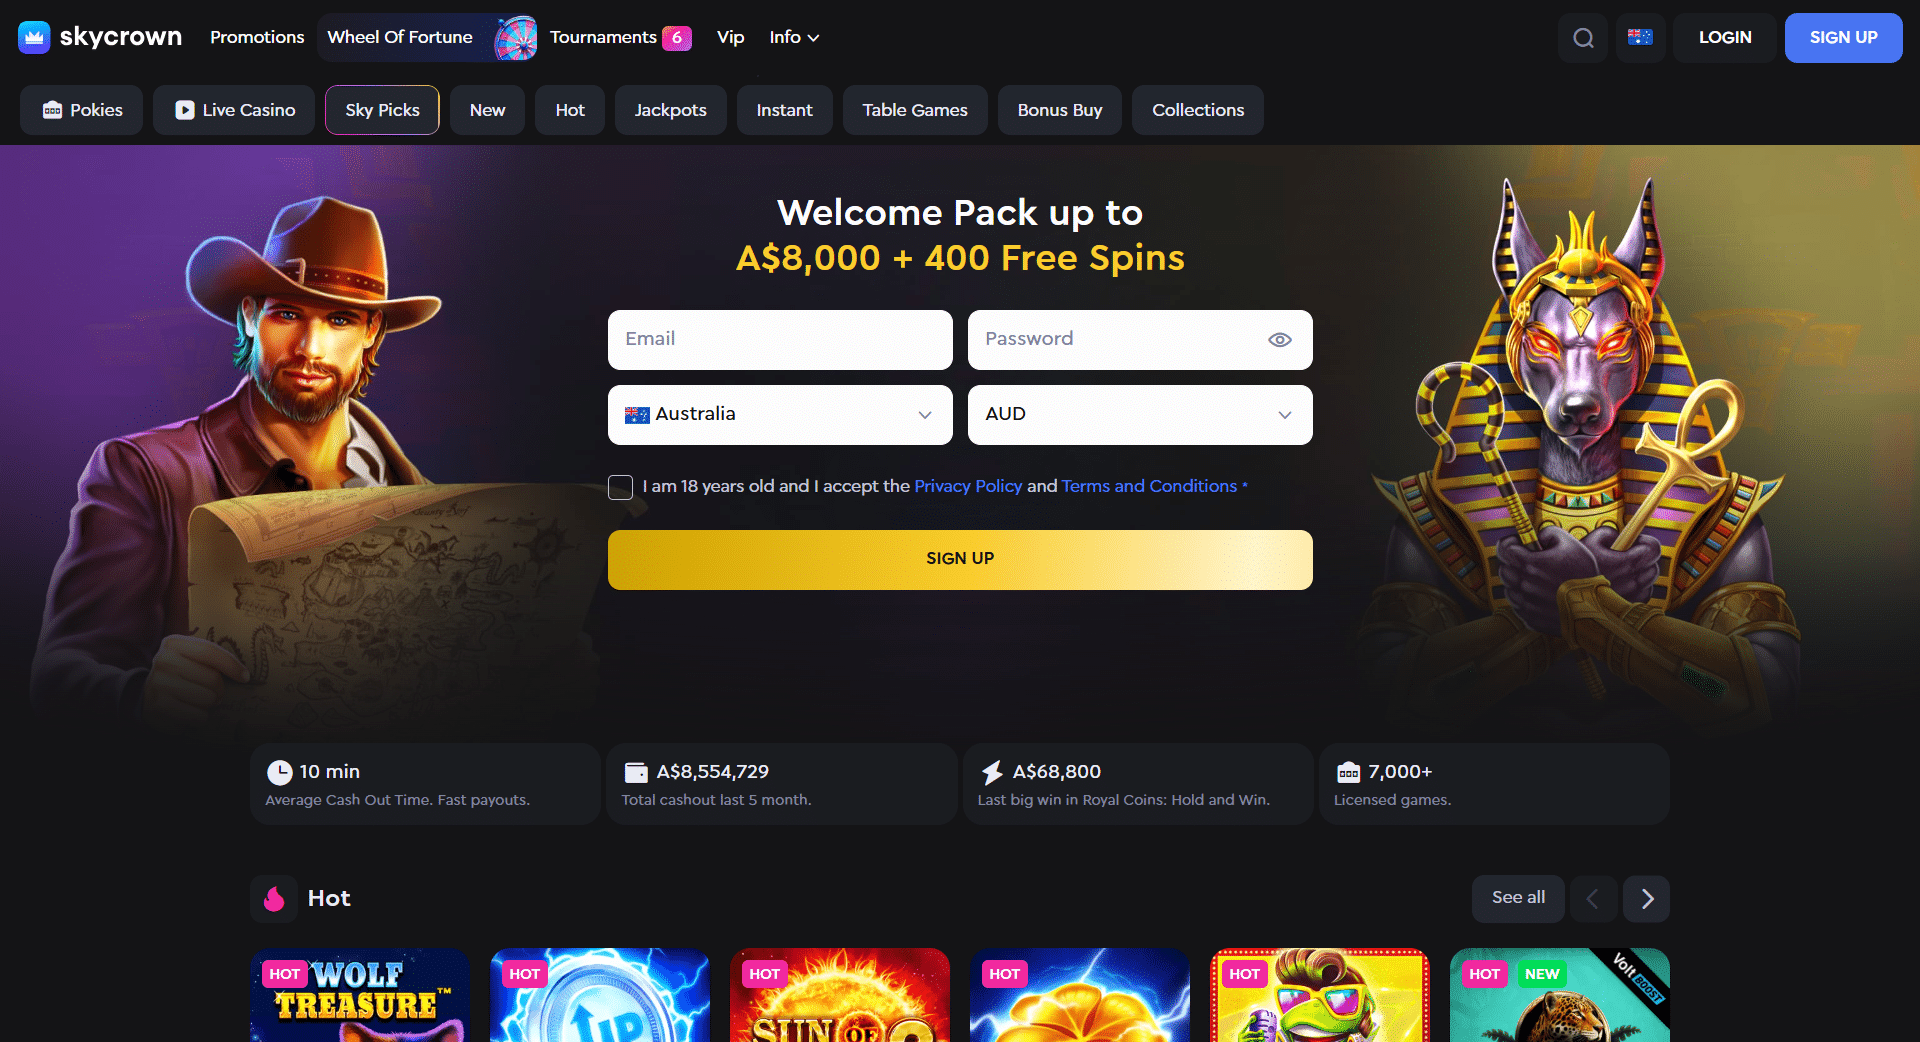Open the search magnifier icon
This screenshot has height=1042, width=1920.
pos(1583,38)
